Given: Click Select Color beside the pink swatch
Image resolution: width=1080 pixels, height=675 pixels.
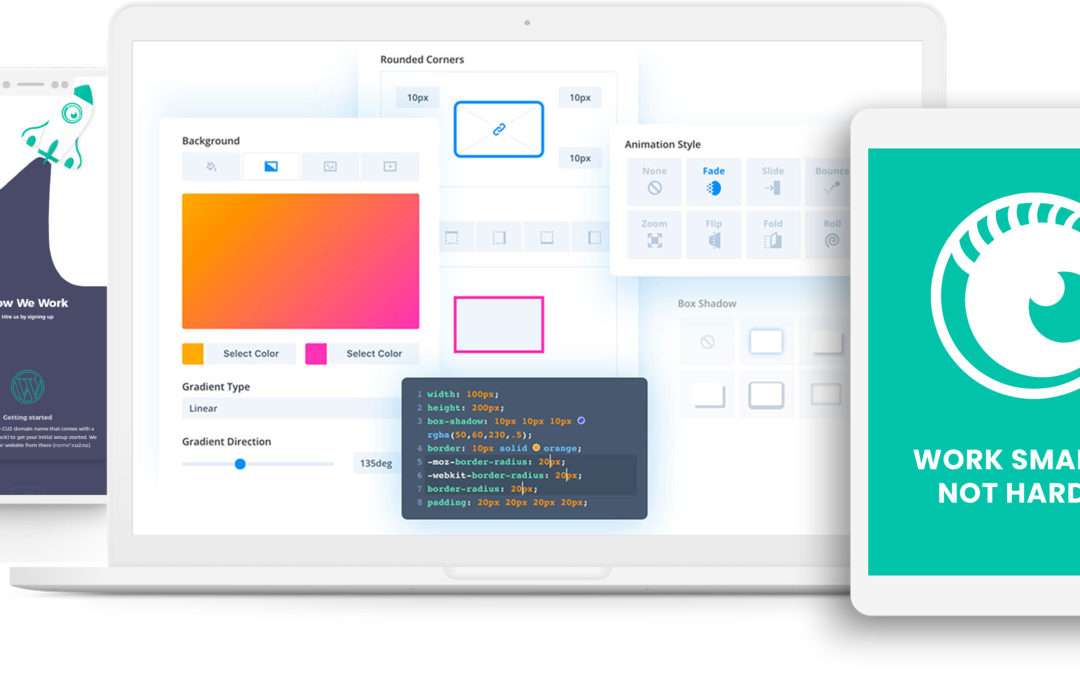Looking at the screenshot, I should 374,353.
